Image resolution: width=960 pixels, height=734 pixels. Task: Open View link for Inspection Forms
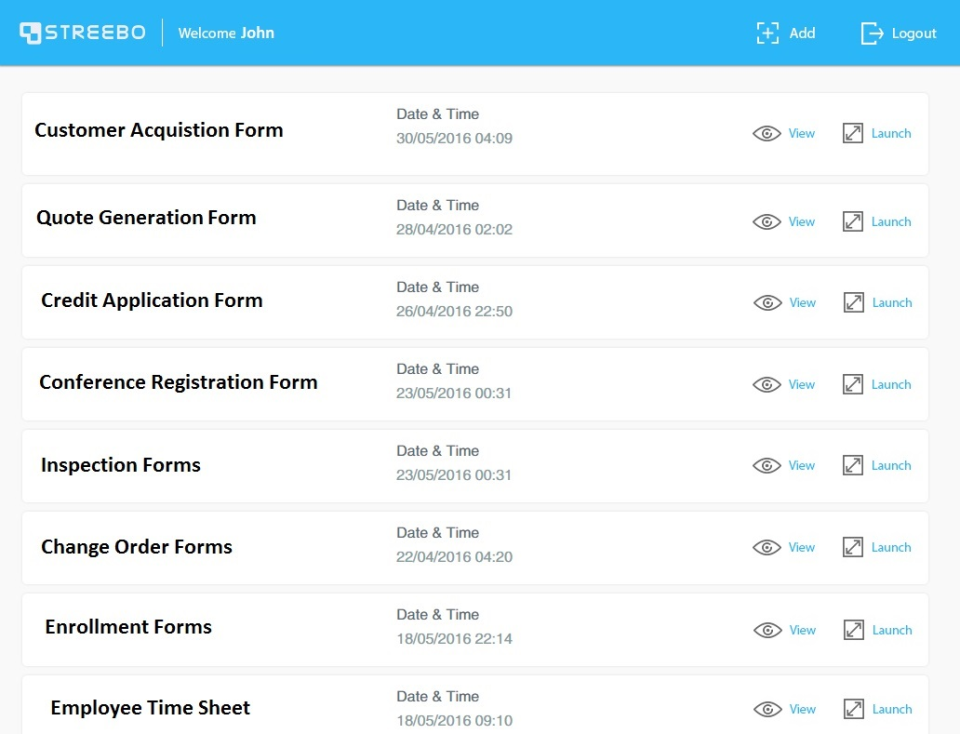tap(801, 465)
